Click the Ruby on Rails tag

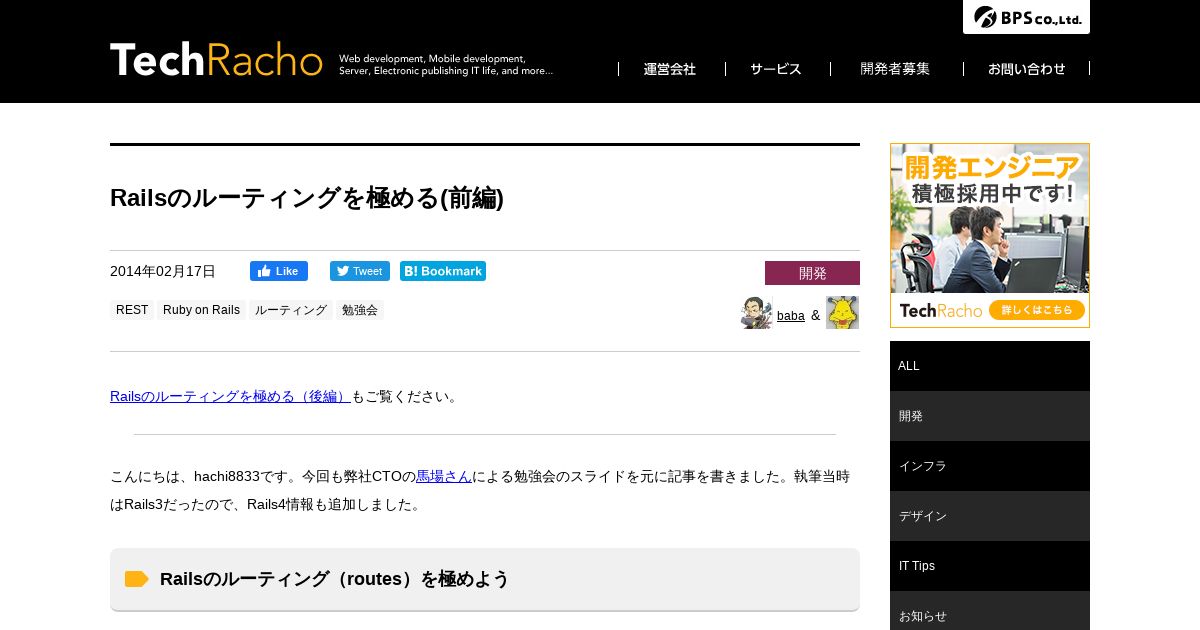(x=201, y=310)
